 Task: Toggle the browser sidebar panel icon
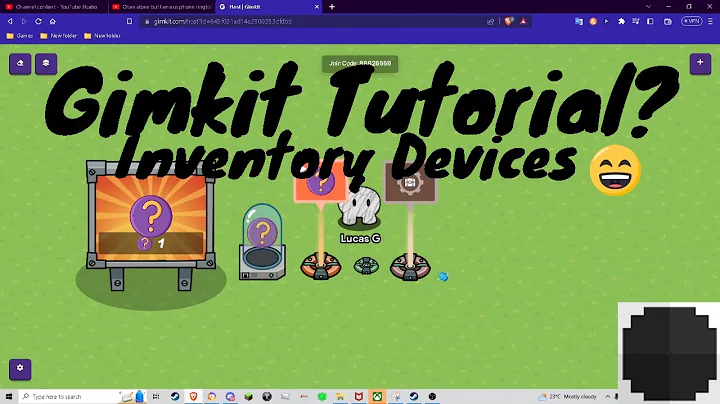pyautogui.click(x=650, y=21)
